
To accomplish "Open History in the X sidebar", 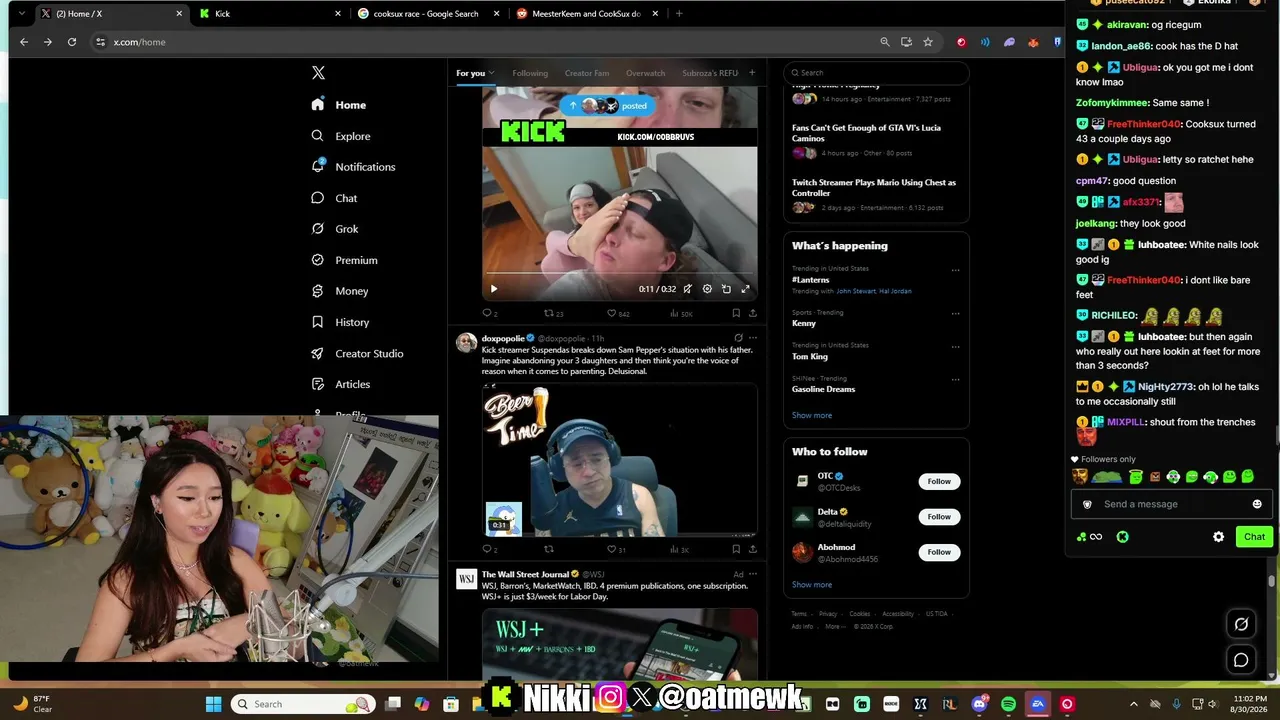I will click(340, 322).
